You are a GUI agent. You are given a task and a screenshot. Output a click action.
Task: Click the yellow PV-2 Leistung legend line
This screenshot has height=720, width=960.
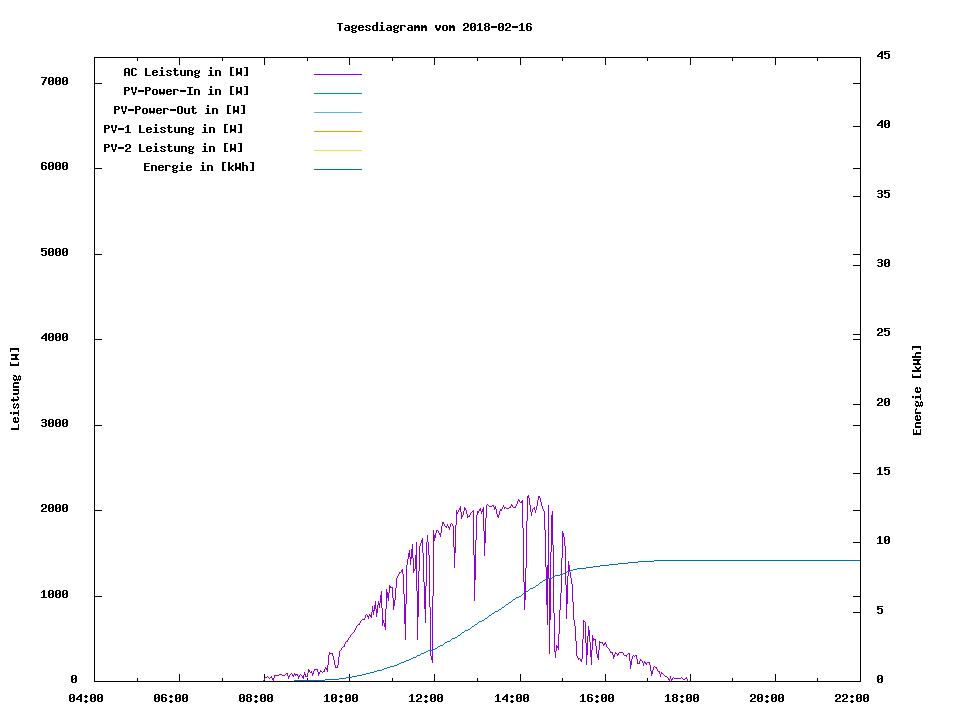337,150
